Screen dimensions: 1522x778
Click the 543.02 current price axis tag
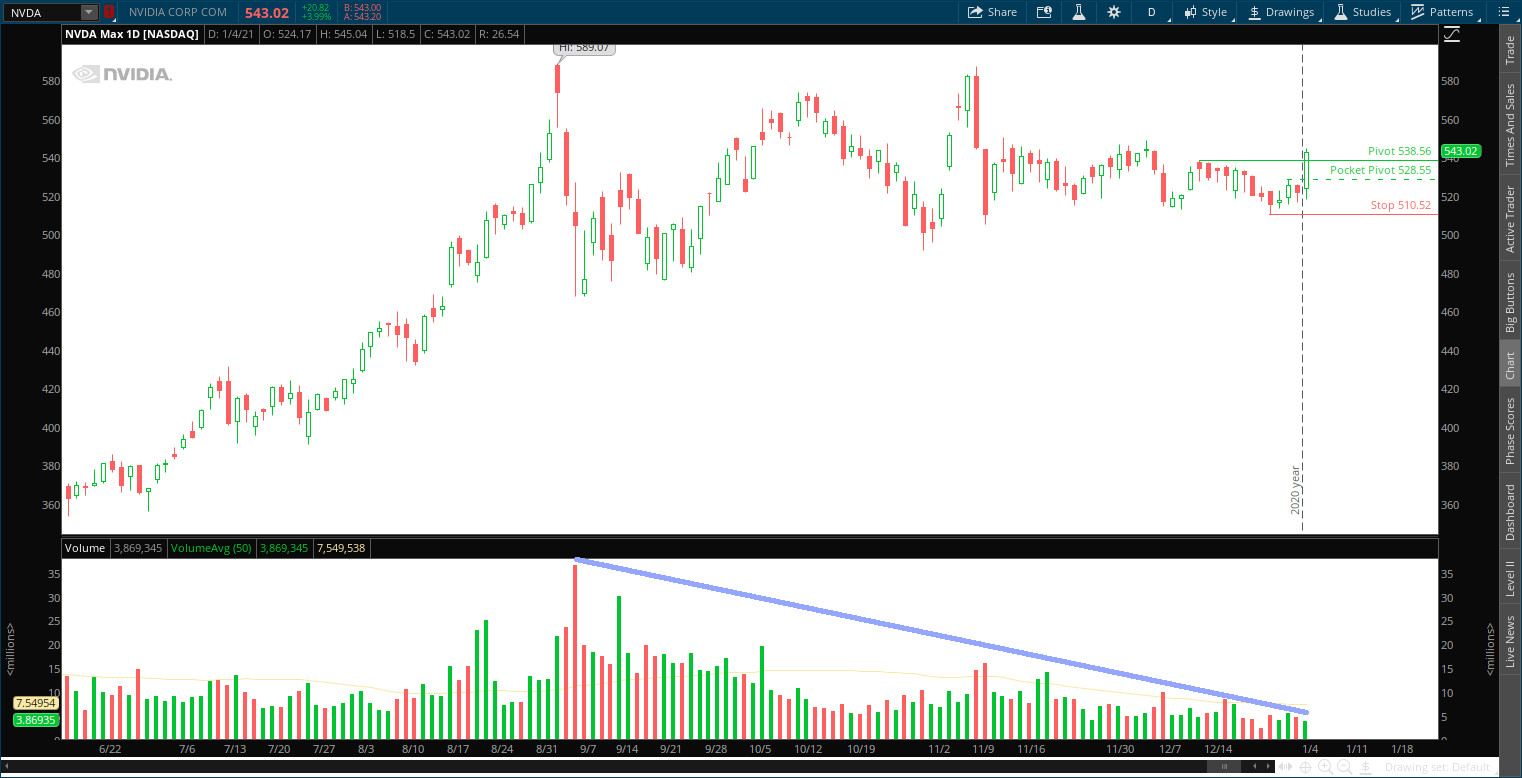1461,152
